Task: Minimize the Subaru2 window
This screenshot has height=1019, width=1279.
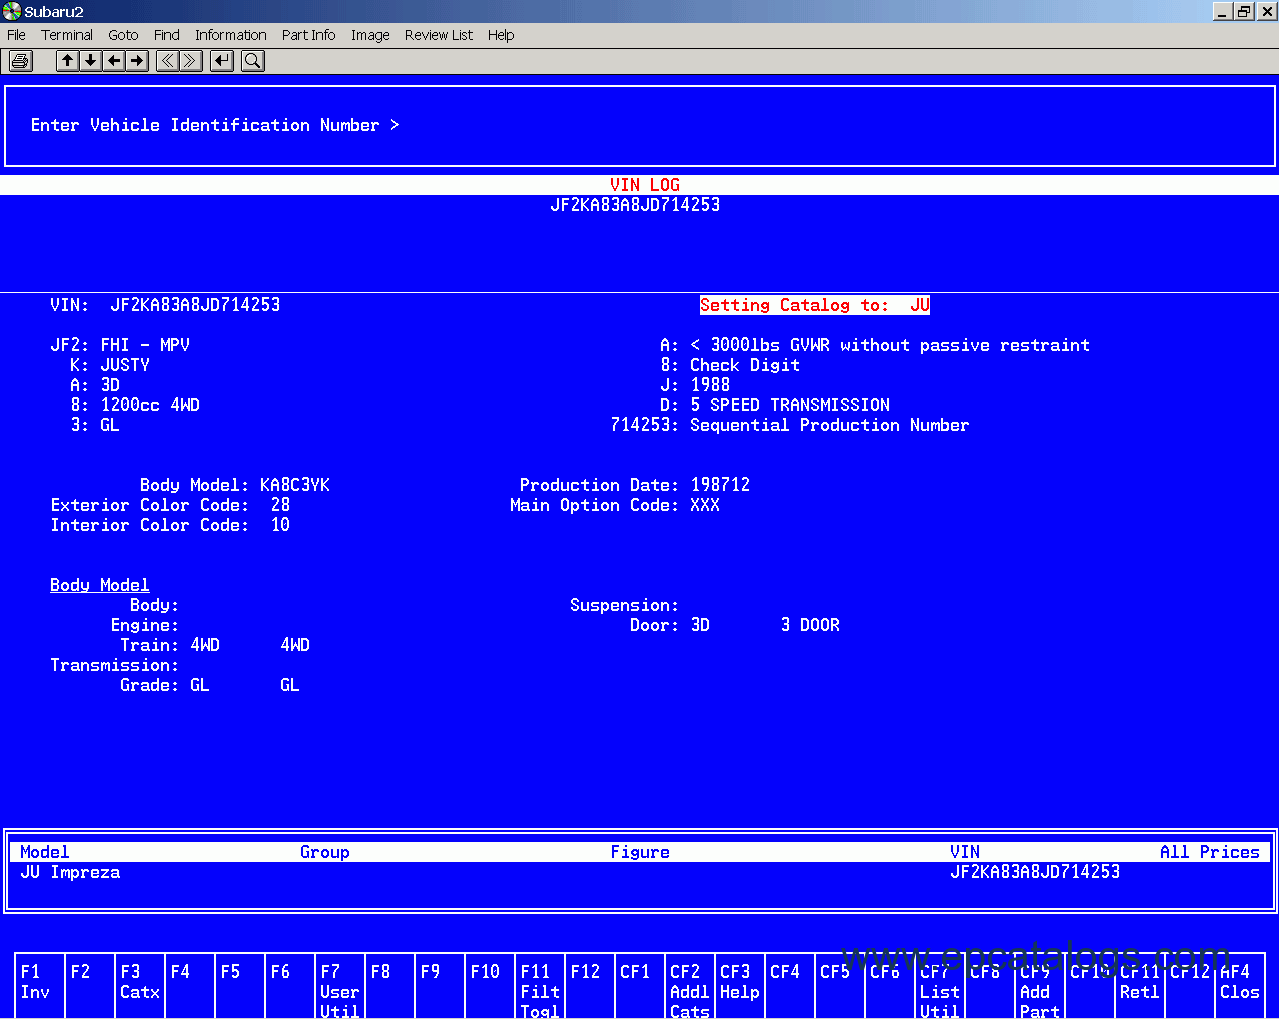Action: [1222, 12]
